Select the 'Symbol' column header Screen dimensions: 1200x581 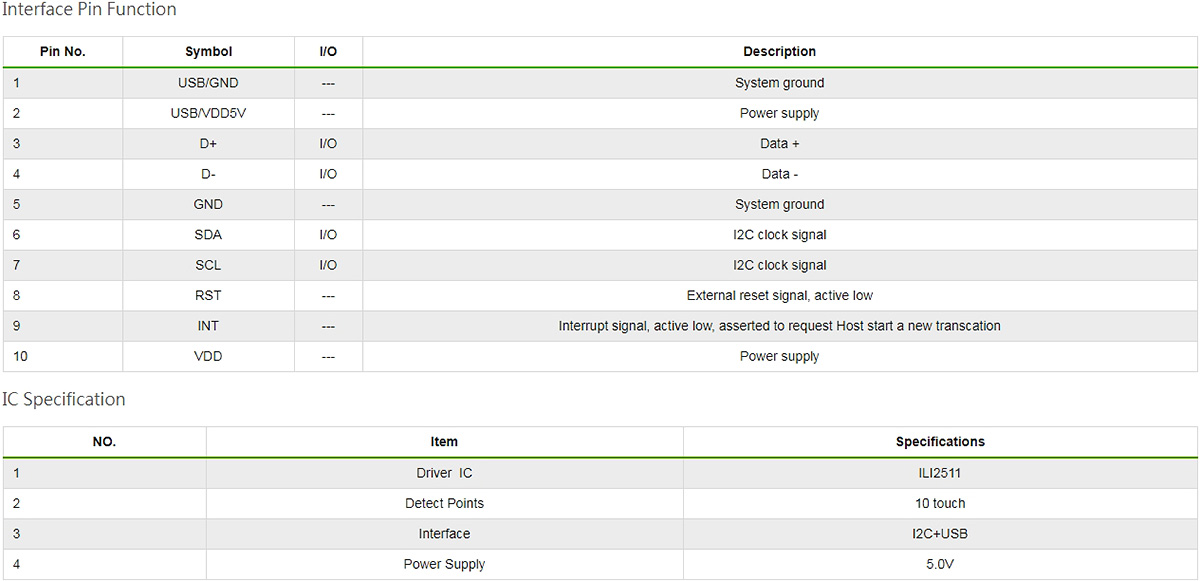click(x=208, y=52)
